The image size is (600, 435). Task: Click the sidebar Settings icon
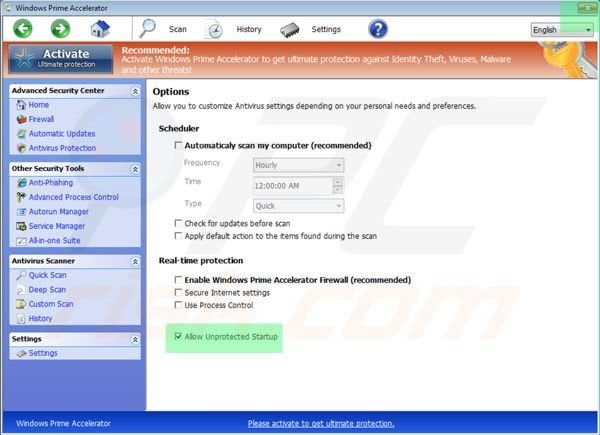pos(21,354)
